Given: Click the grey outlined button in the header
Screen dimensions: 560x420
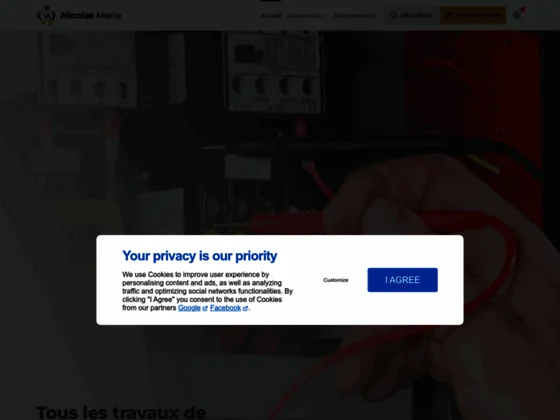Looking at the screenshot, I should (x=411, y=15).
